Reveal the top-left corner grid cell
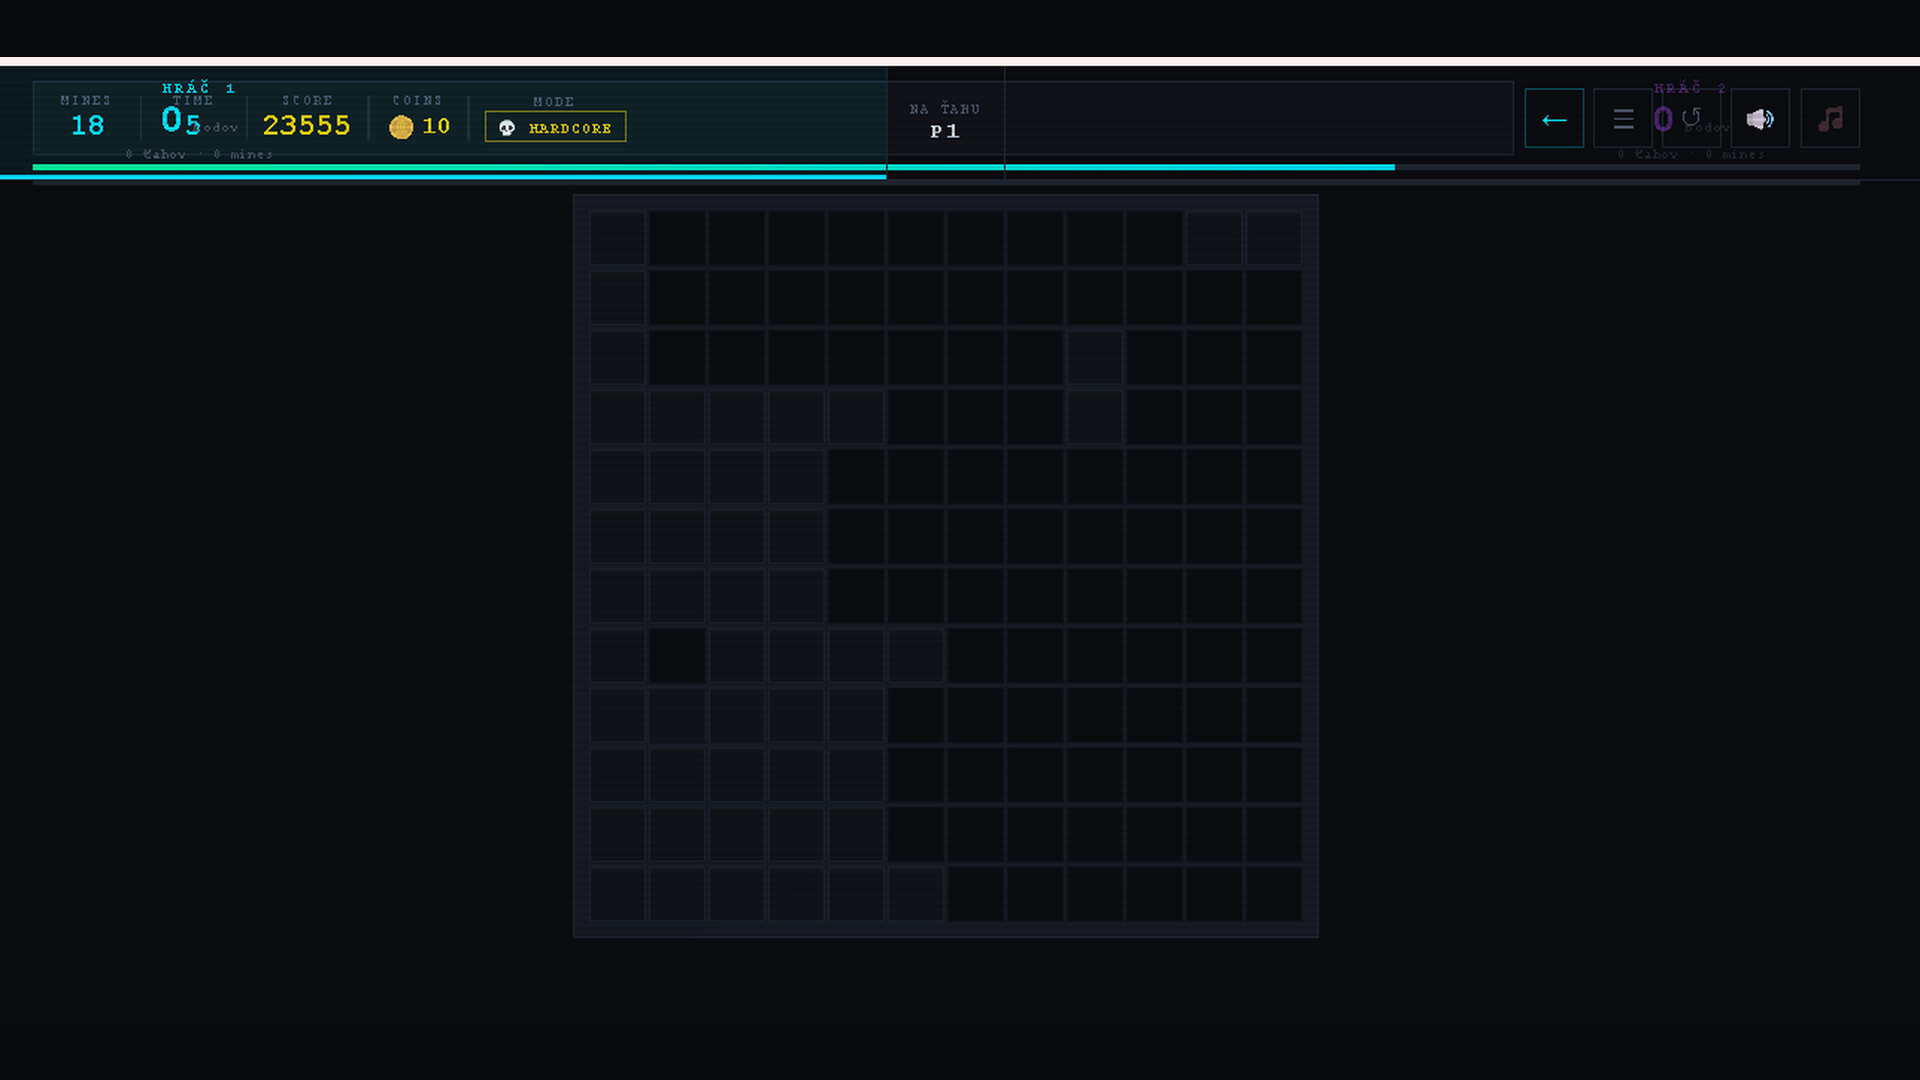This screenshot has height=1080, width=1920. click(x=617, y=238)
